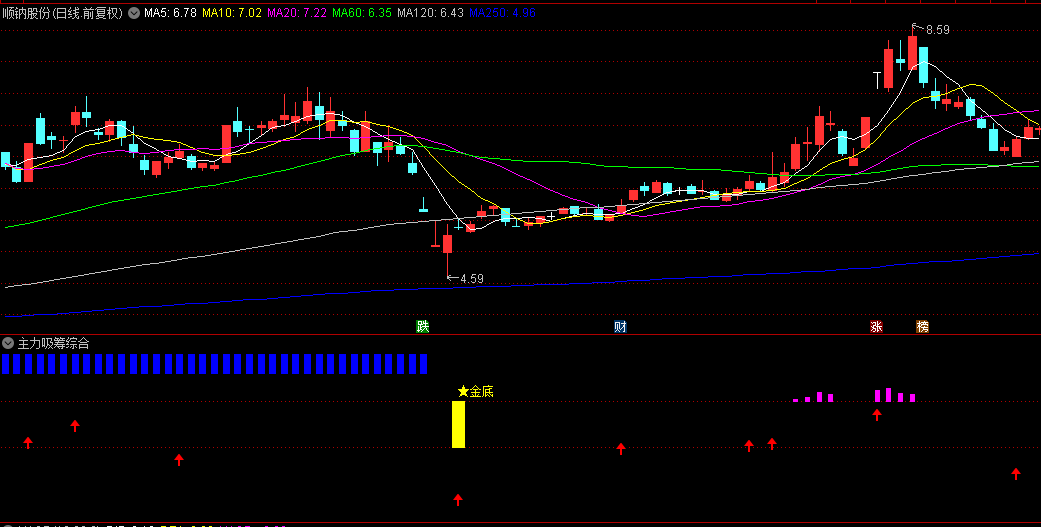Open the dropdown beside 顺纳股份 chart title
1041x527 pixels.
134,13
